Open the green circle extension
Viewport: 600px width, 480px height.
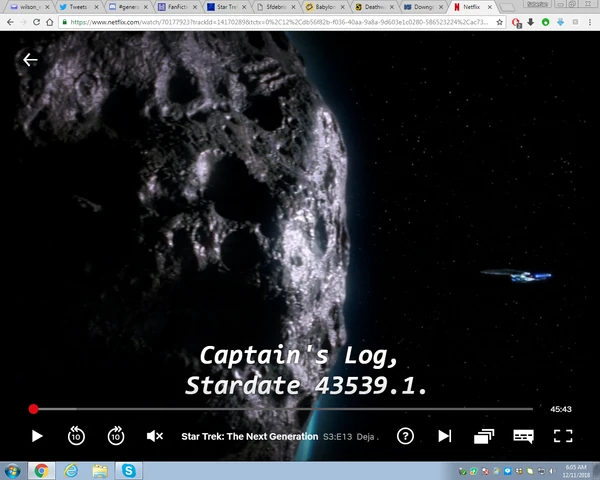(546, 22)
